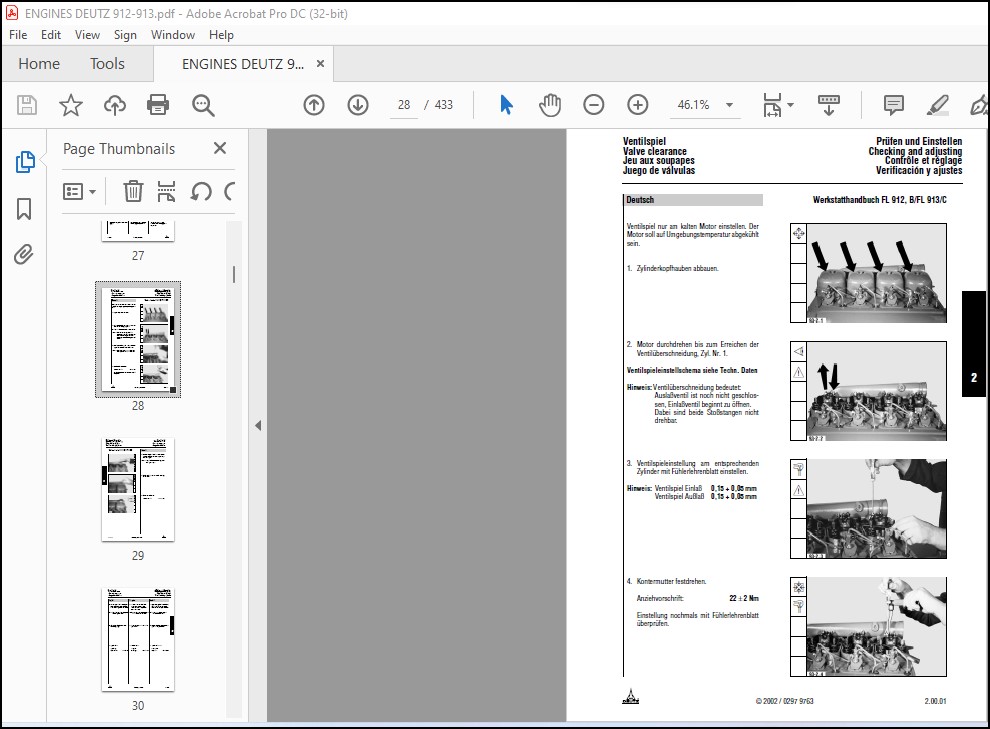The image size is (990, 729).
Task: Open the File menu
Action: (18, 35)
